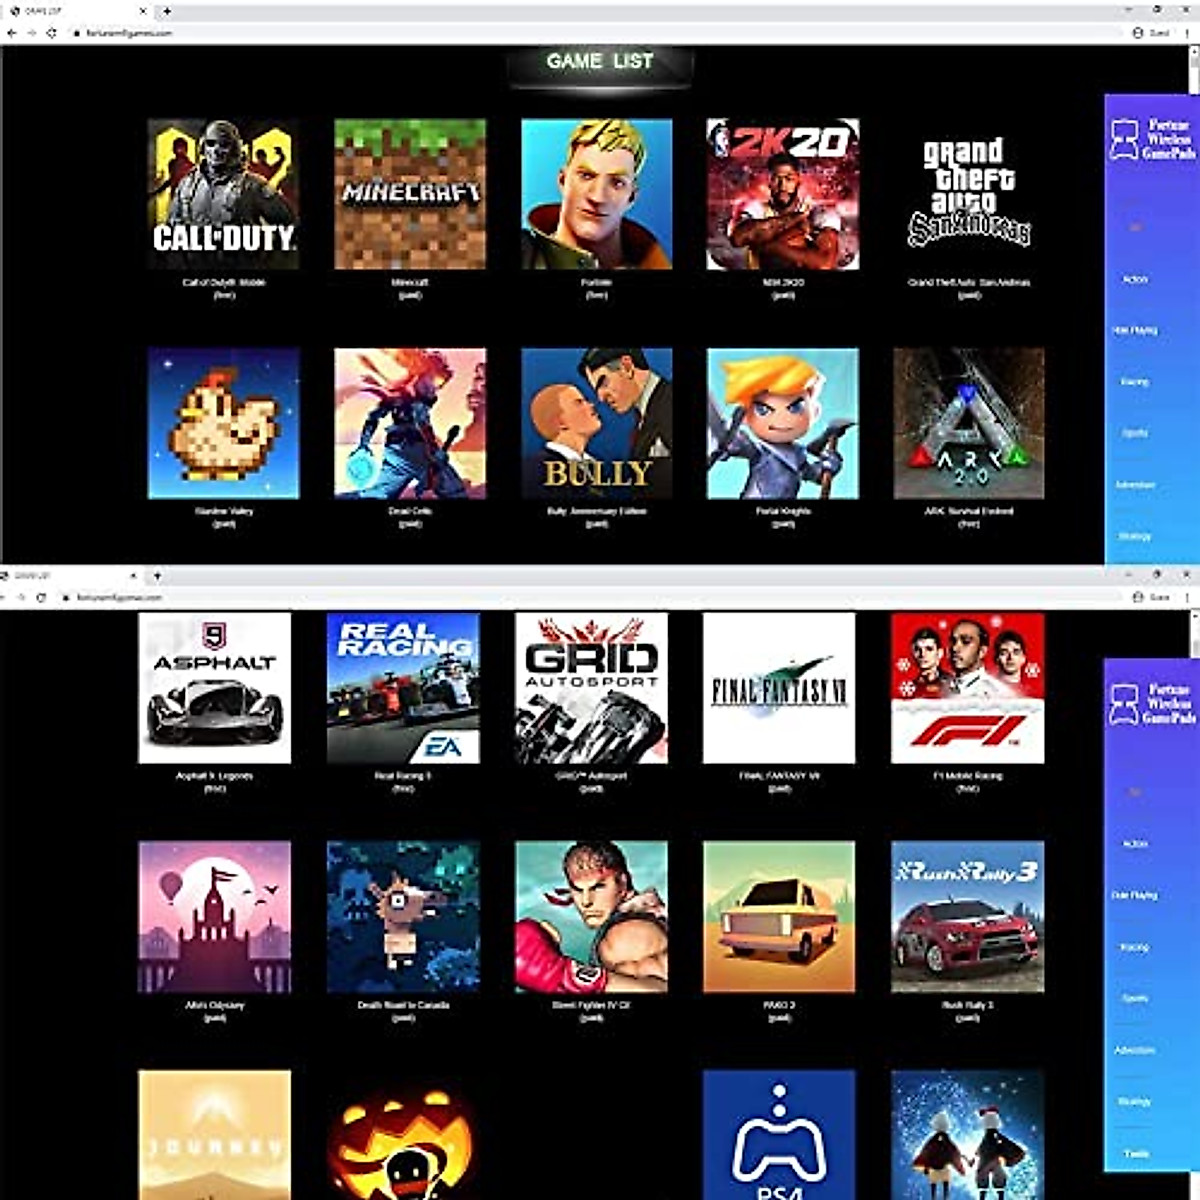The image size is (1200, 1200).
Task: Open the Asphalt 9 Legends icon
Action: [x=215, y=688]
